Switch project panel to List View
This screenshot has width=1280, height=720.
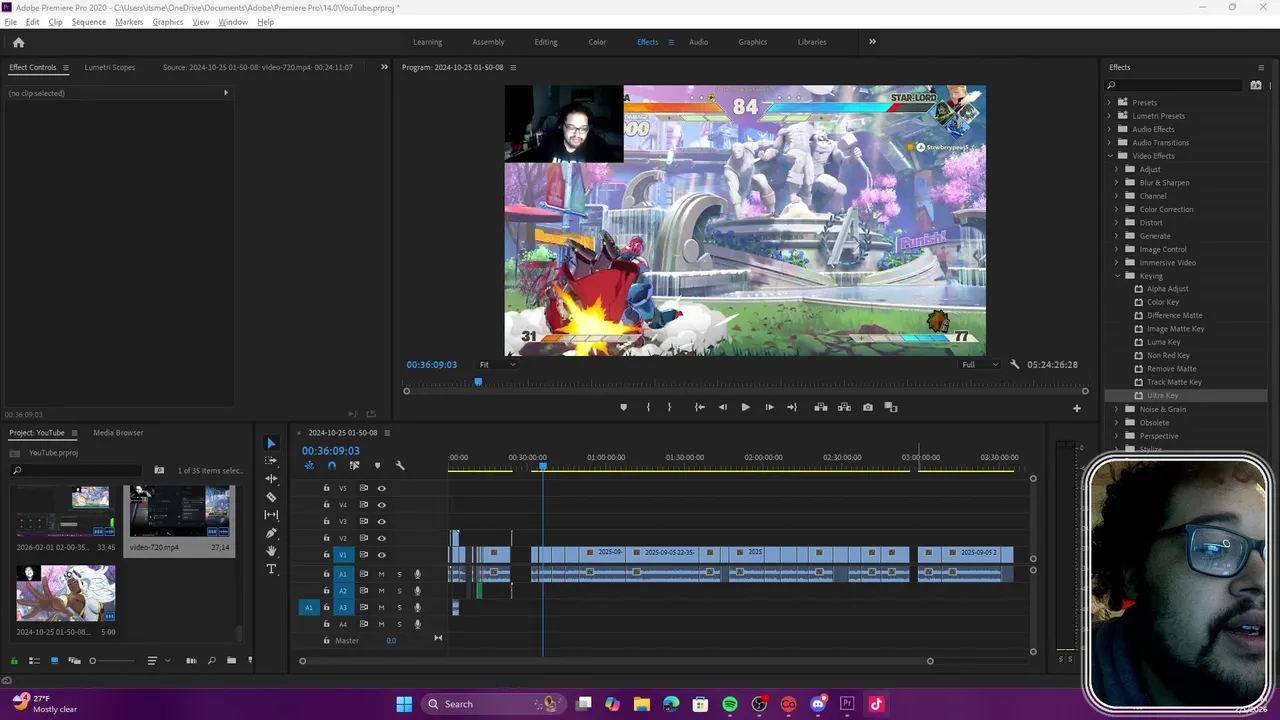tap(34, 660)
